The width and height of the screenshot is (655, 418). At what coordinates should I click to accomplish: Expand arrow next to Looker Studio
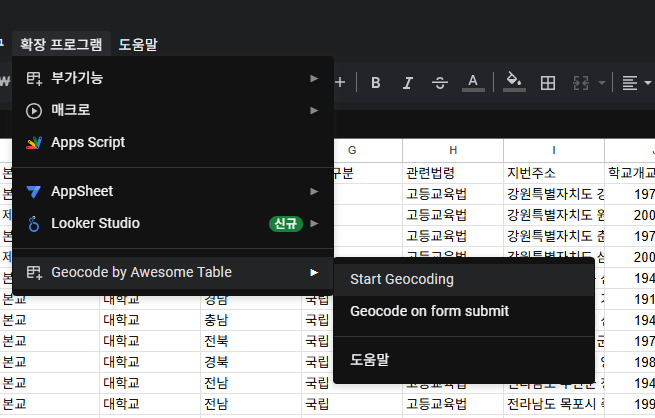pos(314,223)
